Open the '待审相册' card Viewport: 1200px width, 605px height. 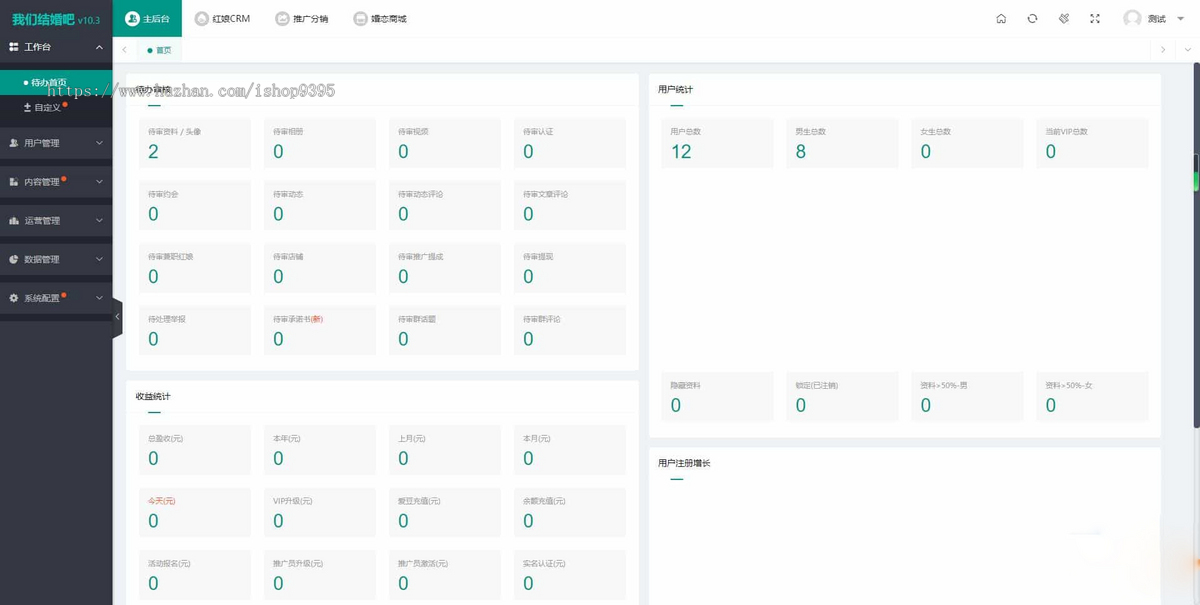click(x=320, y=143)
